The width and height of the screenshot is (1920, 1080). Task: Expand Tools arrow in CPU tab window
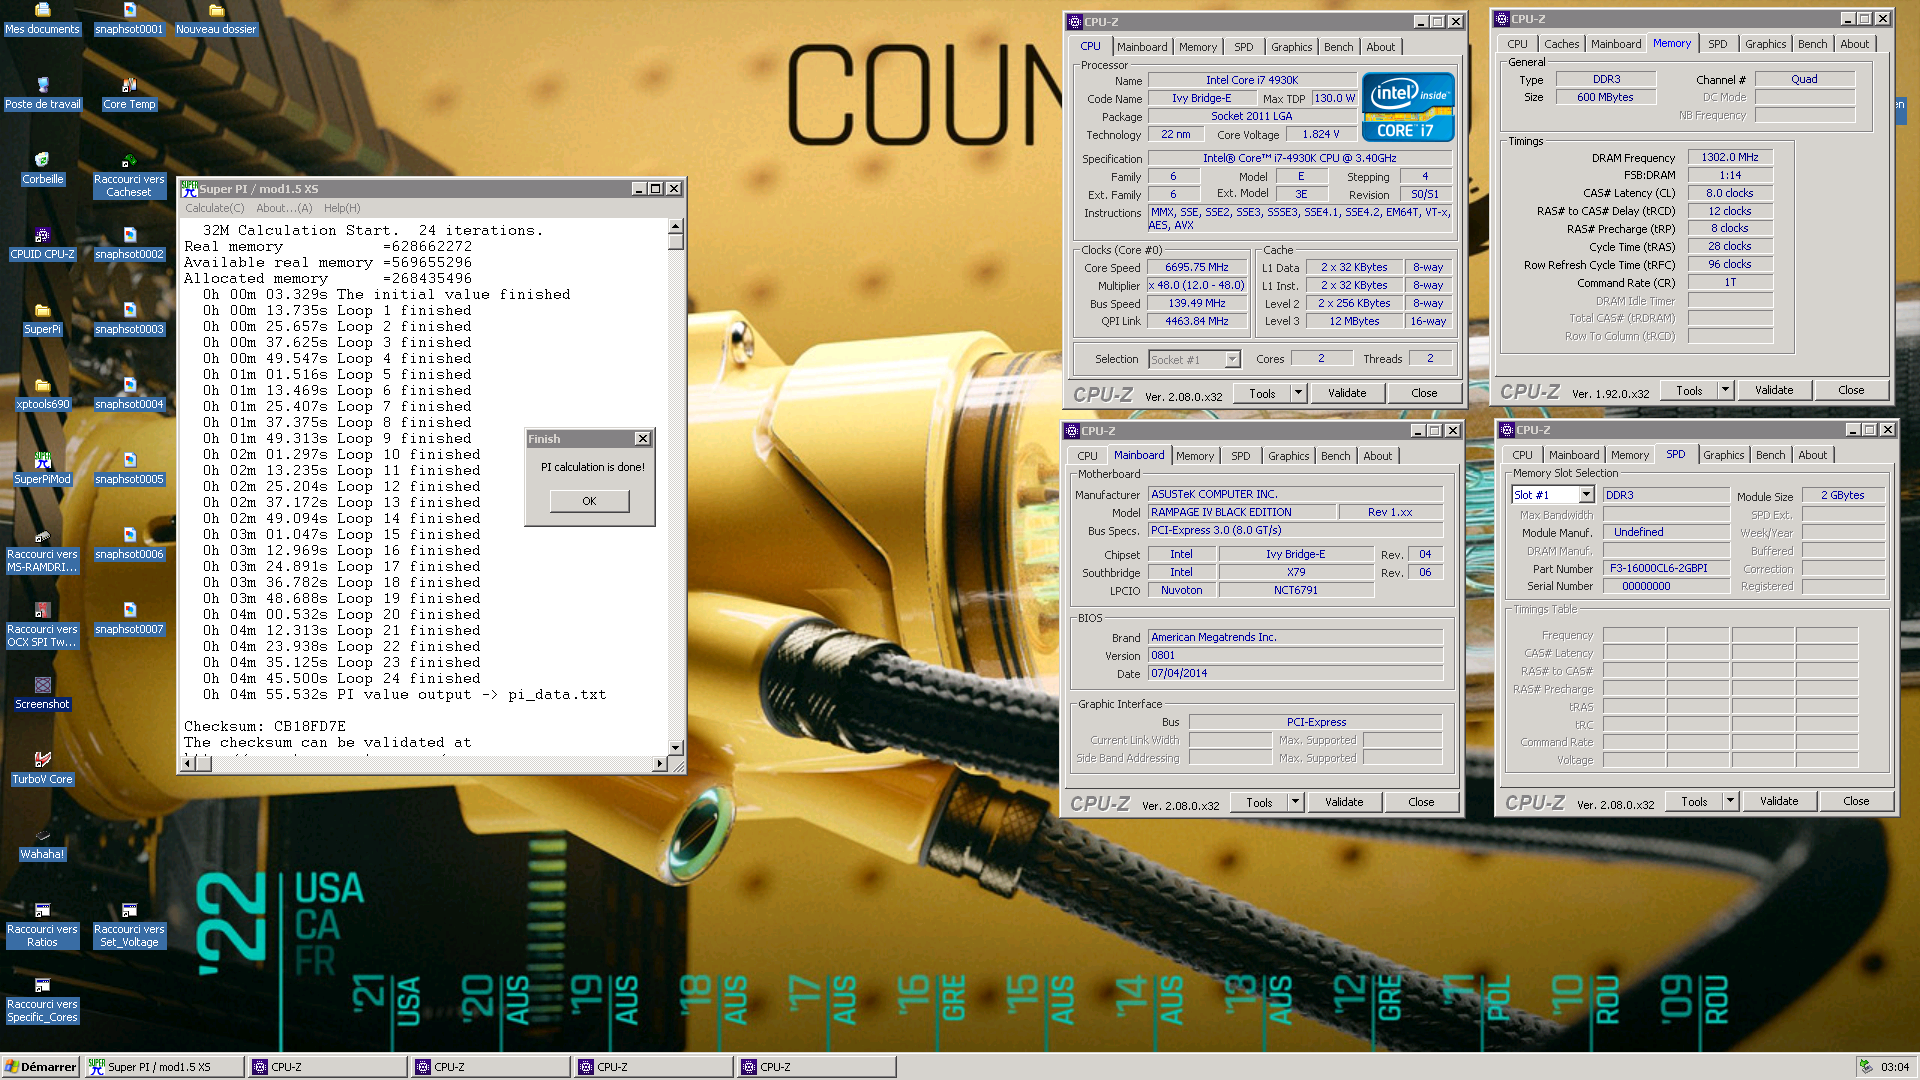[1298, 393]
